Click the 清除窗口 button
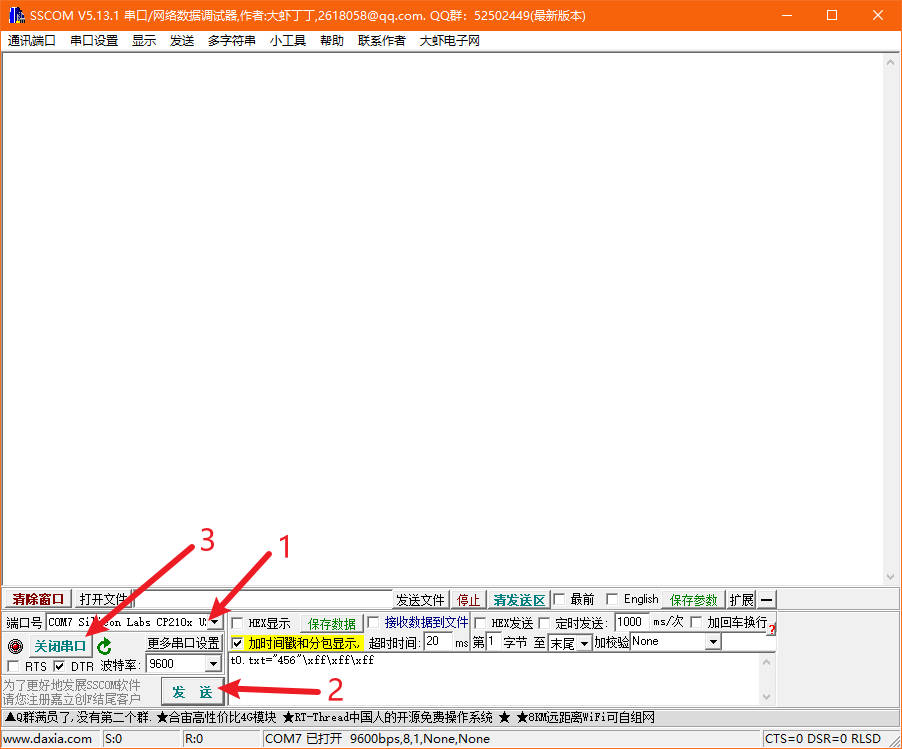 pos(38,600)
